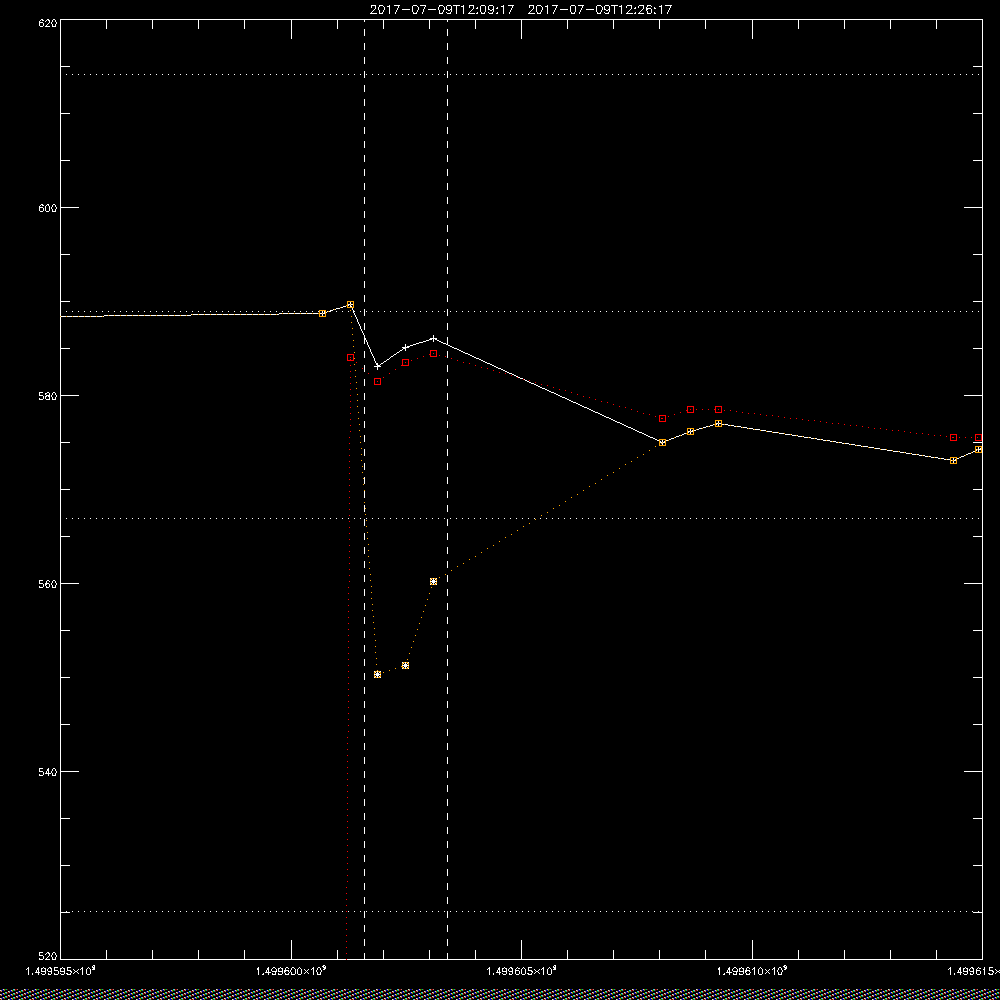Click the topmost dotted horizontal line near 614
Viewport: 1000px width, 1000px height.
point(522,75)
